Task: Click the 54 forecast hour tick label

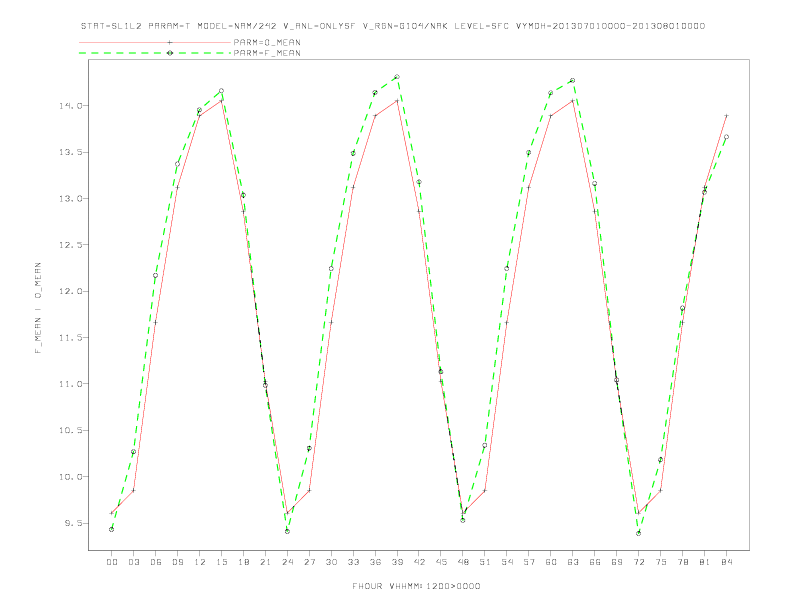Action: [507, 562]
